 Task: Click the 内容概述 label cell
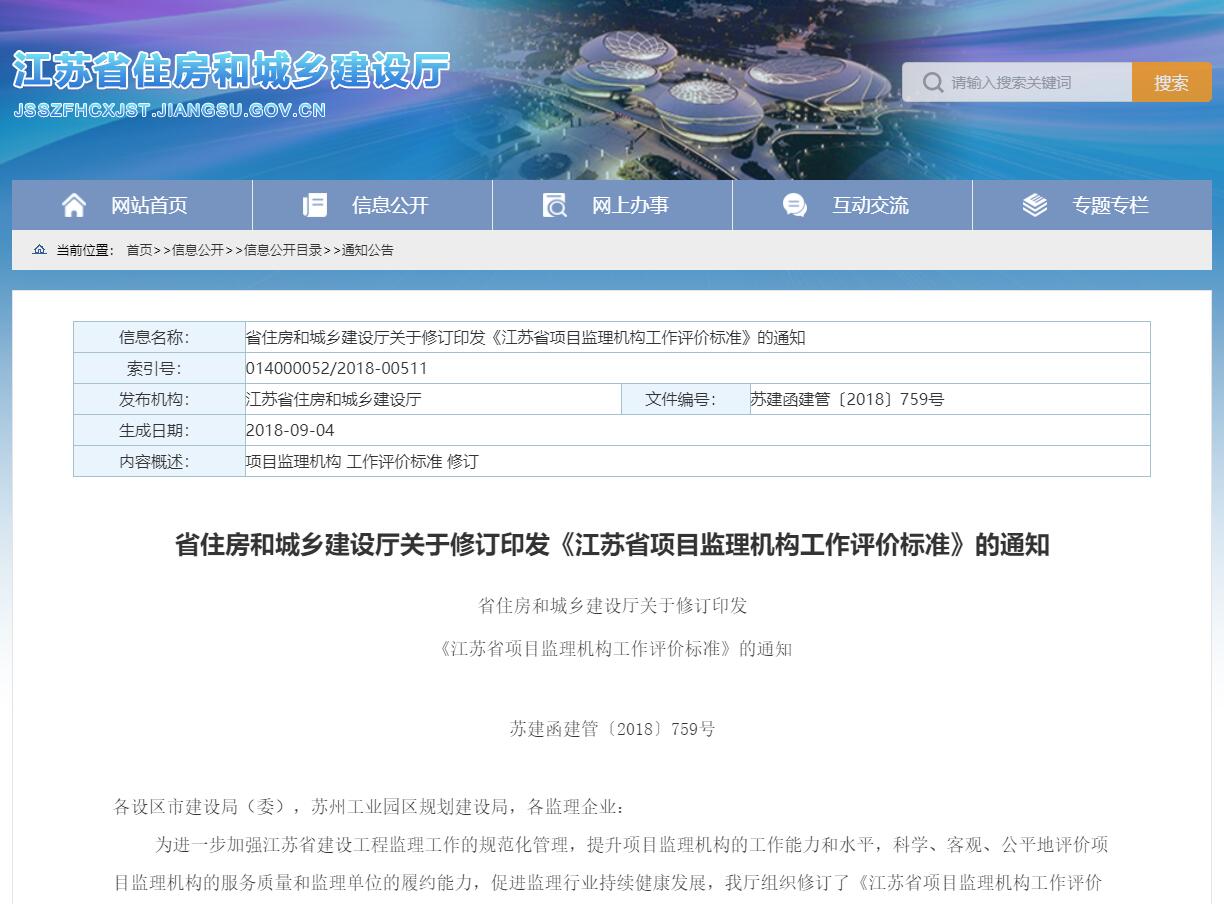click(159, 461)
